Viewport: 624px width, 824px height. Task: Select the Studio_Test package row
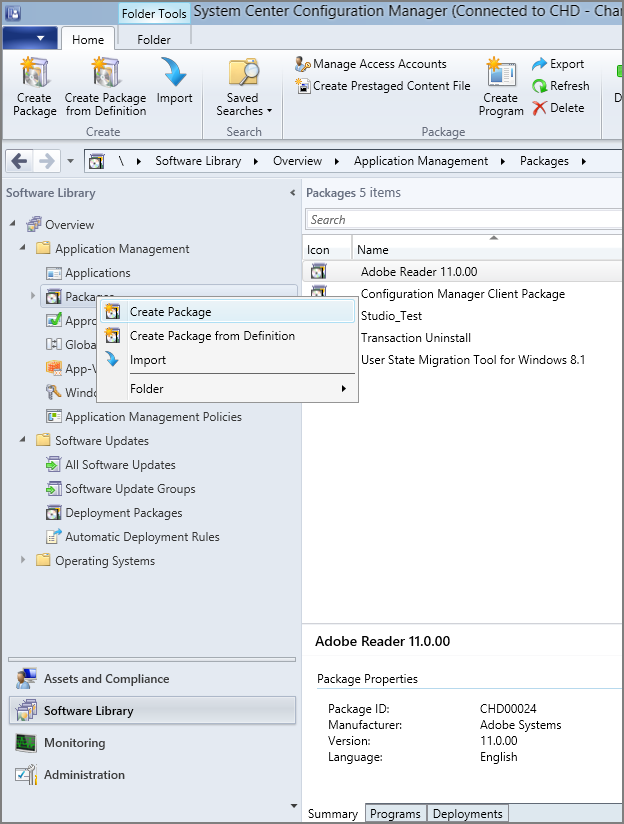(391, 316)
